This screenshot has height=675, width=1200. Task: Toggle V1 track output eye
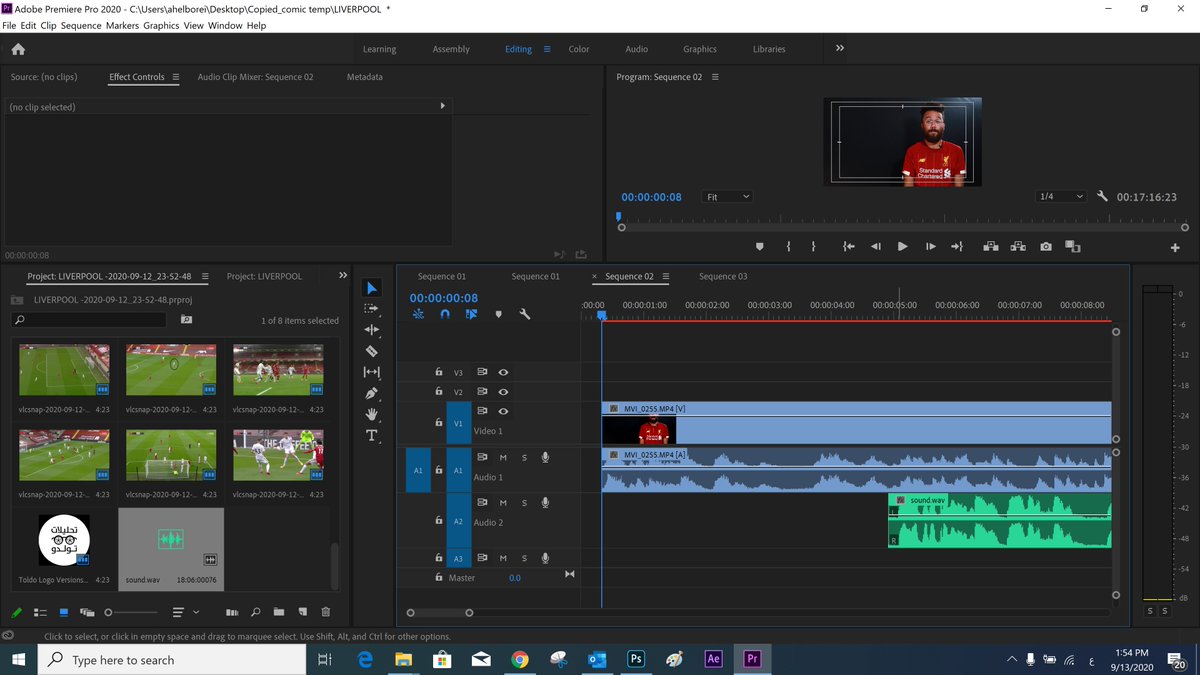[x=503, y=411]
